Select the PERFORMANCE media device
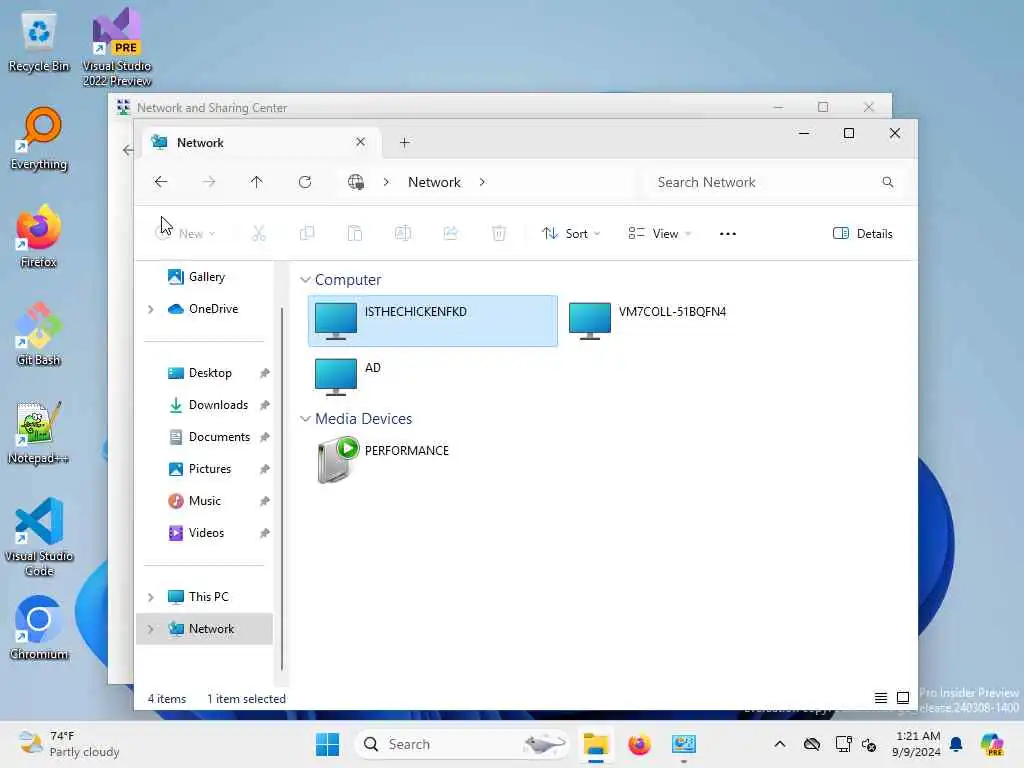This screenshot has height=768, width=1024. coord(383,460)
